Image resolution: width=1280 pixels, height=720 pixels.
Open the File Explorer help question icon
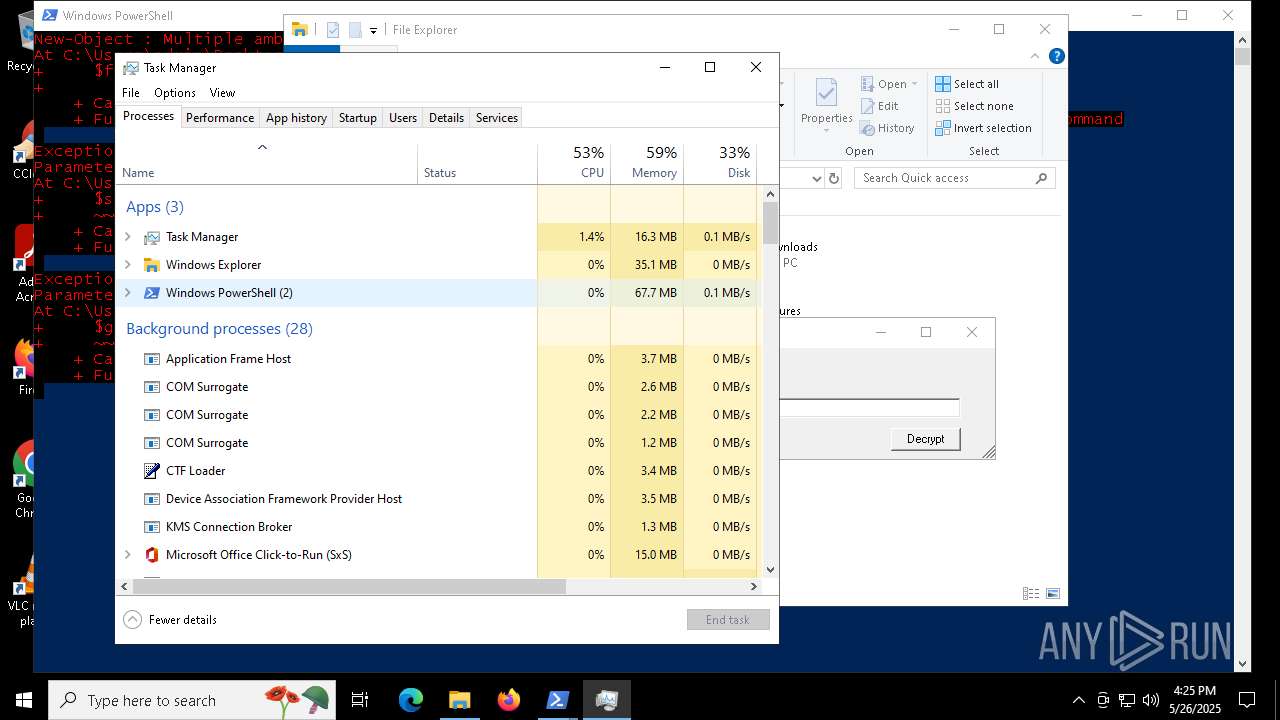1057,57
